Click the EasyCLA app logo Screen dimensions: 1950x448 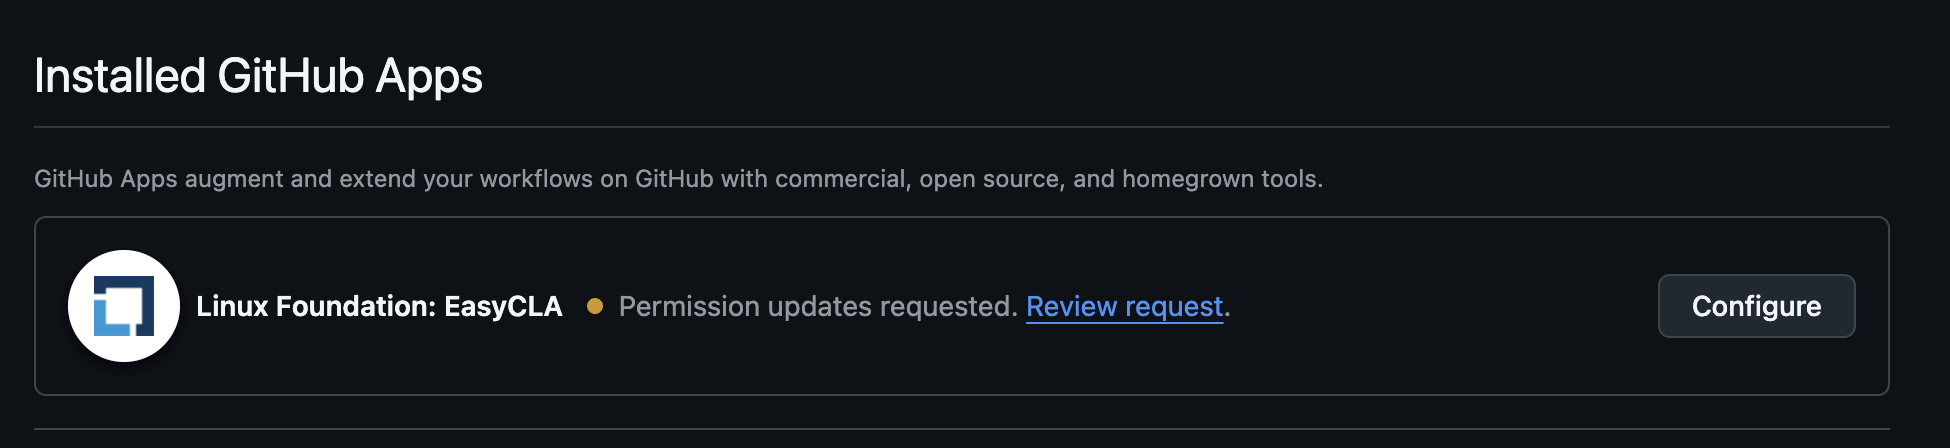pyautogui.click(x=124, y=306)
